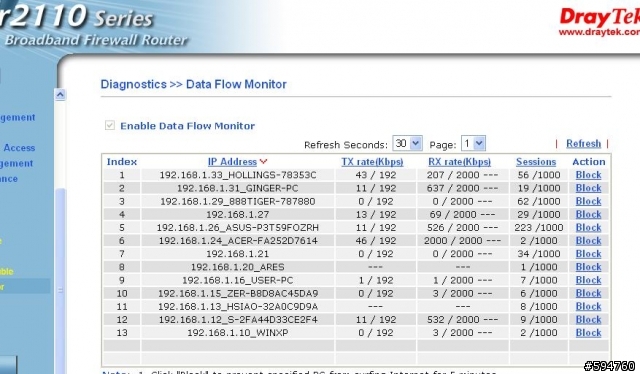
Task: Click the 223 /1000 sessions value
Action: [x=539, y=227]
